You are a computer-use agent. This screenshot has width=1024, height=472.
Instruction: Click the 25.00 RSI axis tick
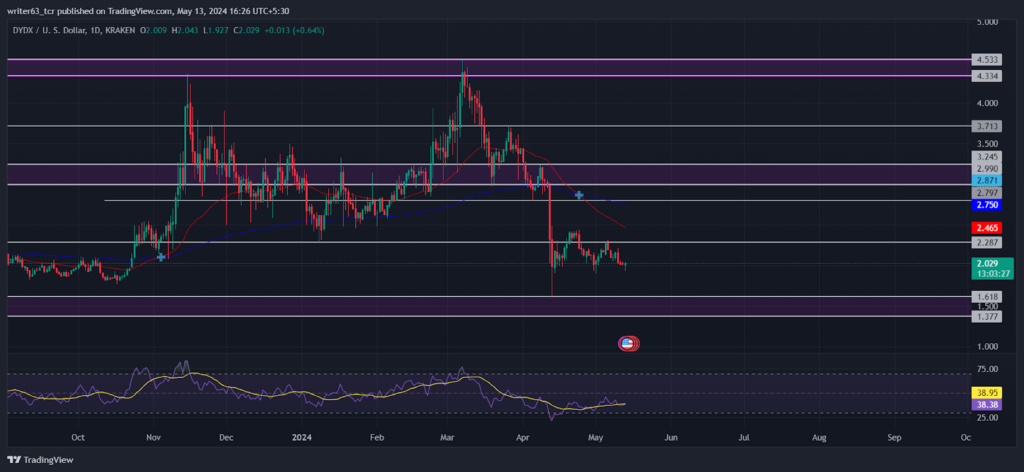pos(987,418)
